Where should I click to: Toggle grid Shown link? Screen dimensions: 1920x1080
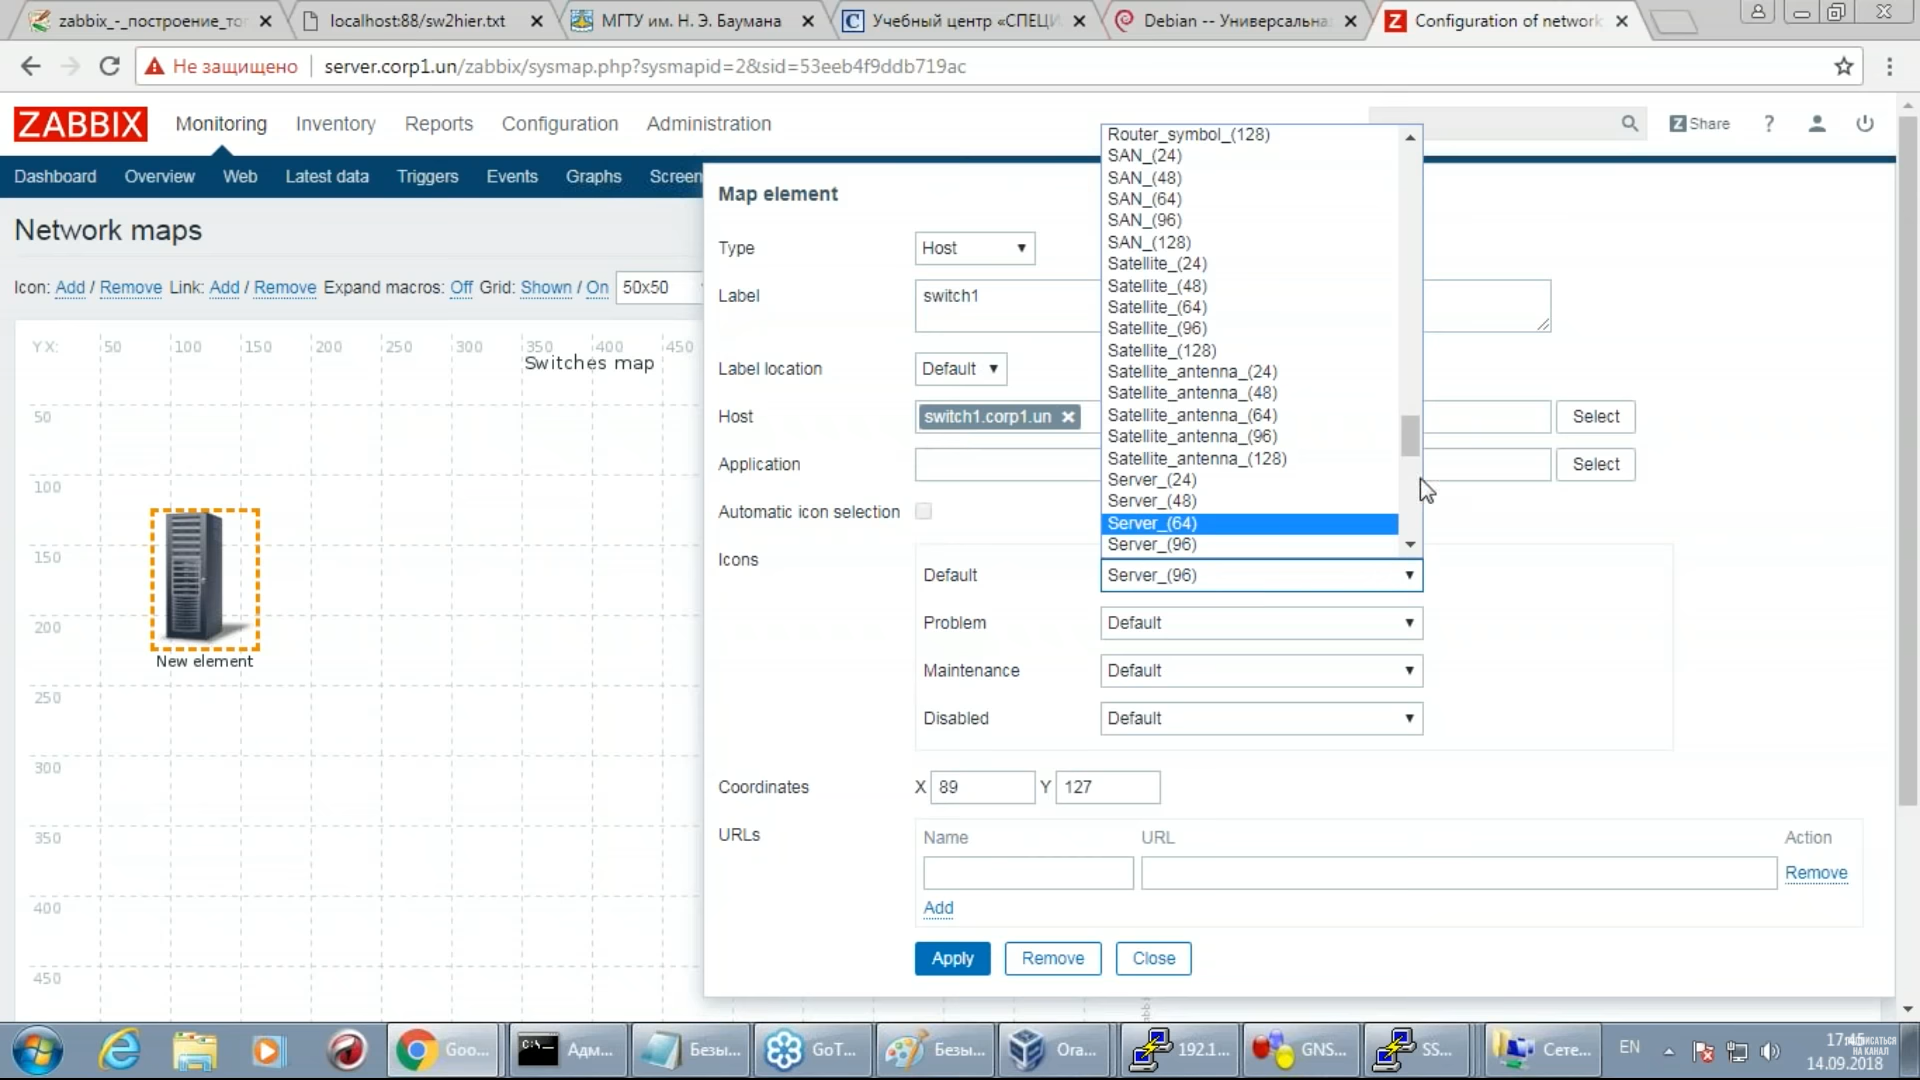point(546,287)
